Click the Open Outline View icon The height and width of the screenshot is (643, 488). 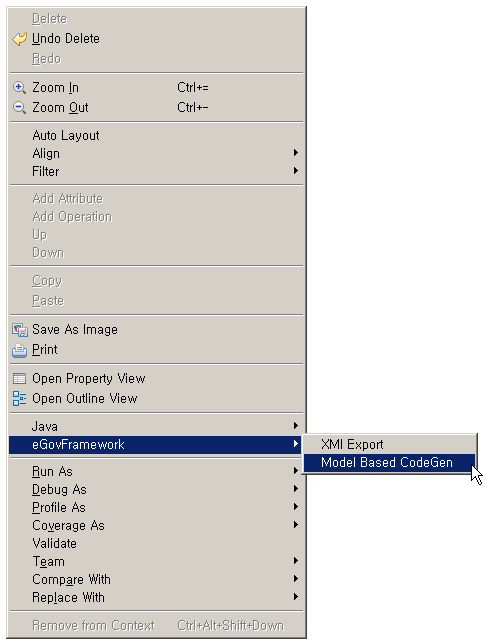pyautogui.click(x=19, y=399)
